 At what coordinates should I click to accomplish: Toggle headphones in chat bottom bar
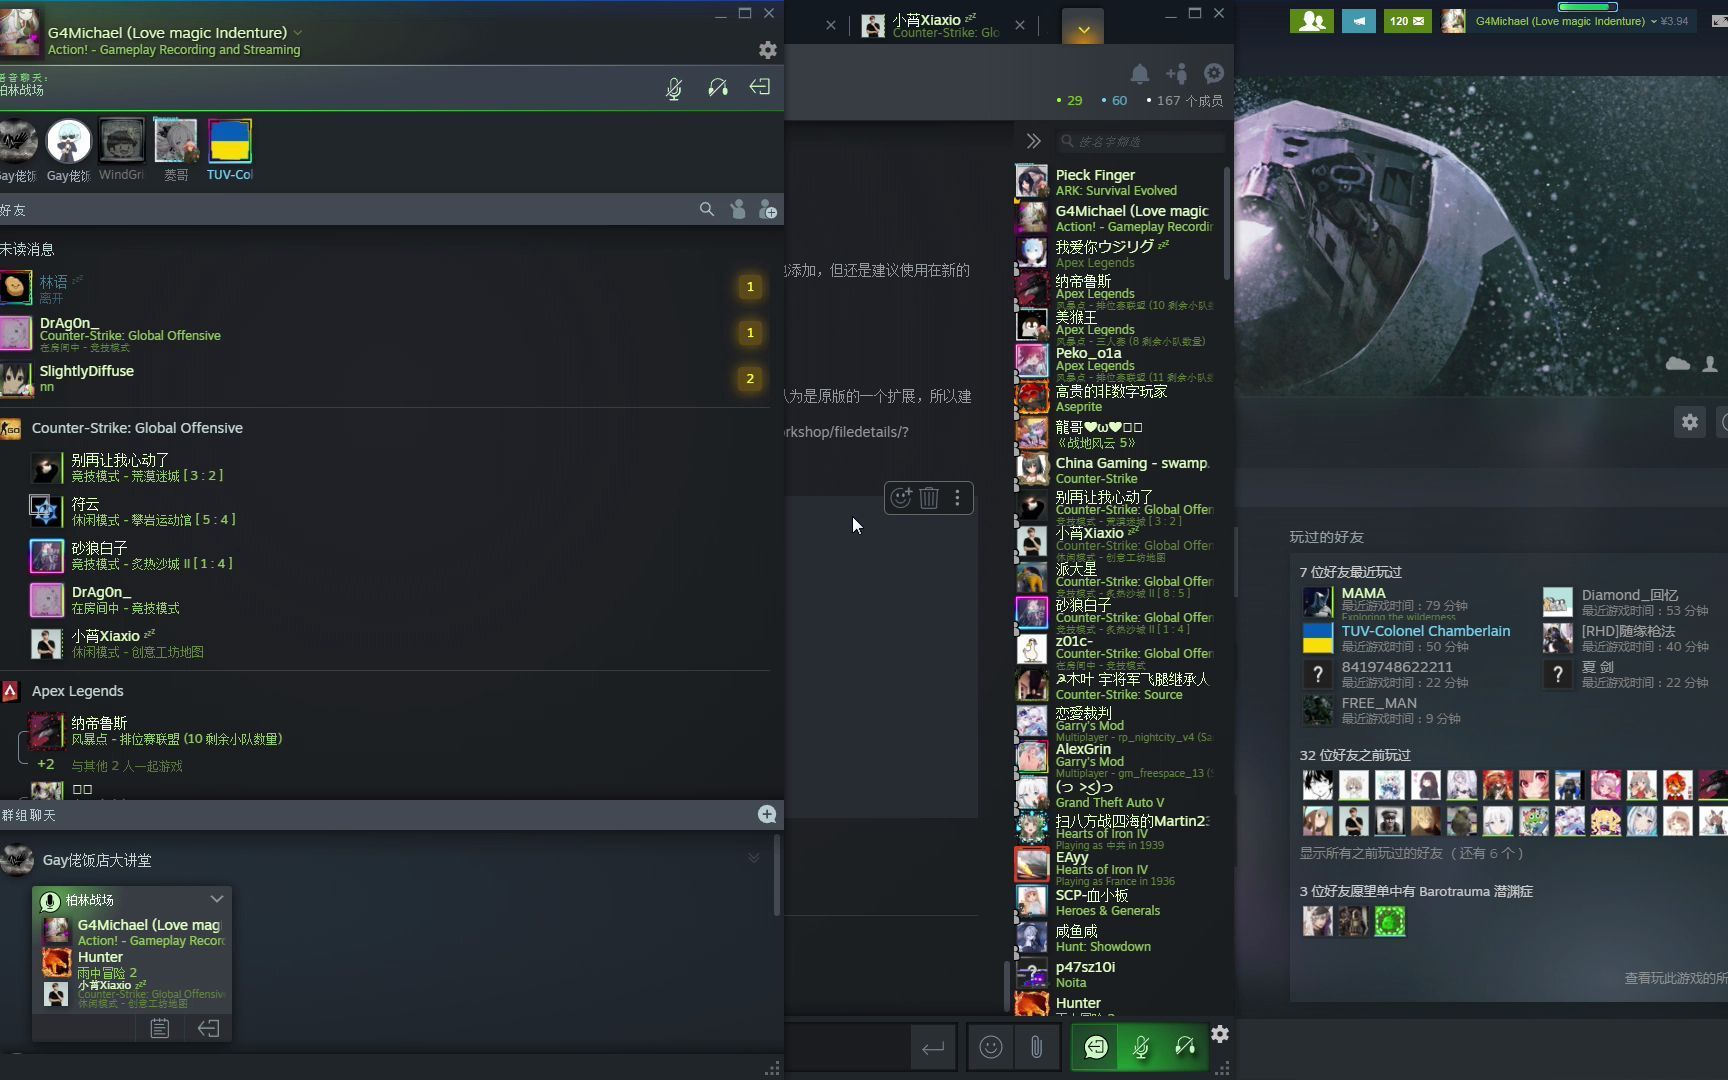point(1185,1047)
